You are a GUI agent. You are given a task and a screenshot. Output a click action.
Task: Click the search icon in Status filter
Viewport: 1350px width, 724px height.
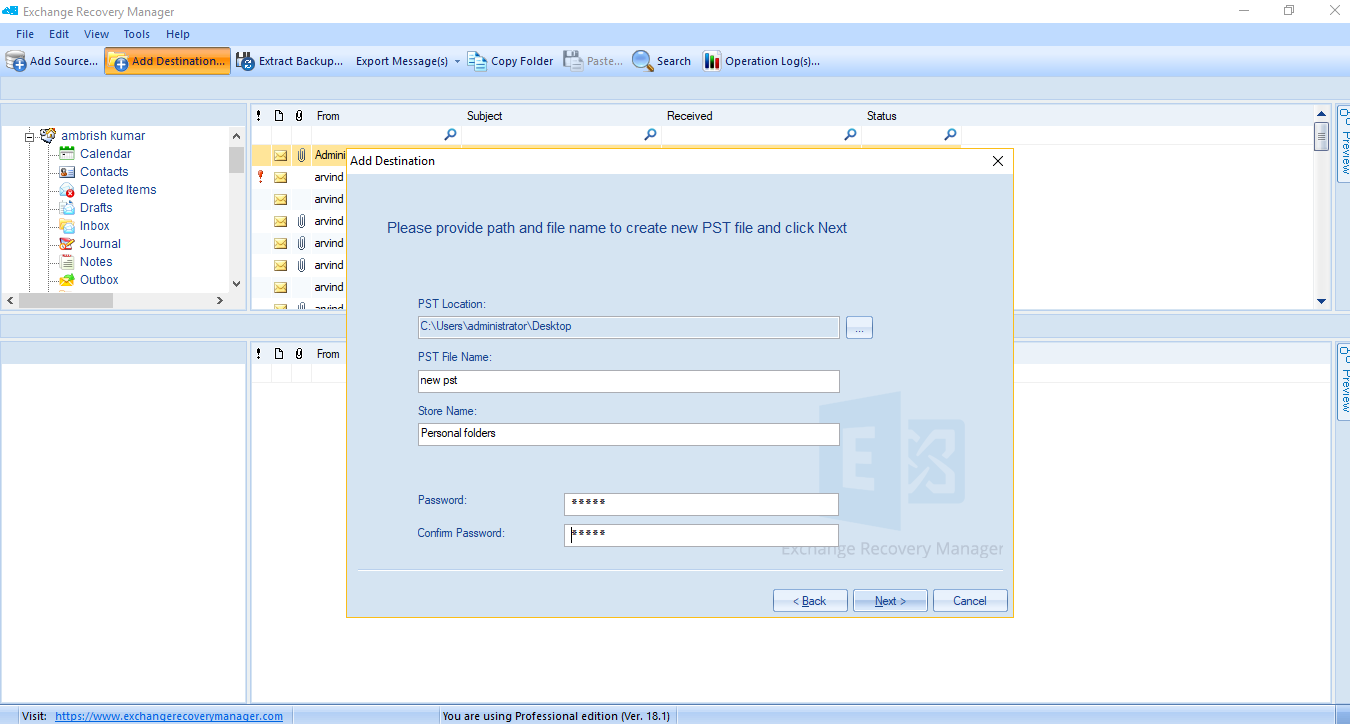[950, 135]
